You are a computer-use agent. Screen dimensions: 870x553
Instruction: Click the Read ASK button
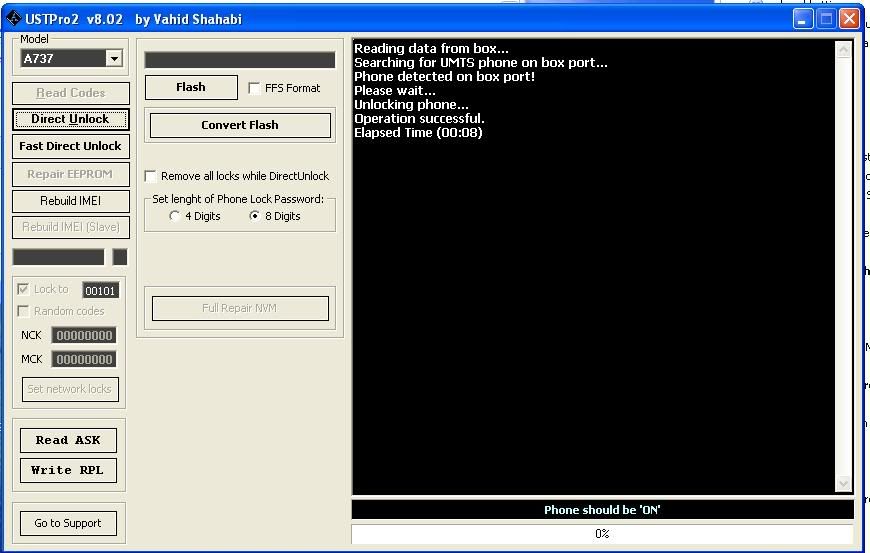pos(68,440)
